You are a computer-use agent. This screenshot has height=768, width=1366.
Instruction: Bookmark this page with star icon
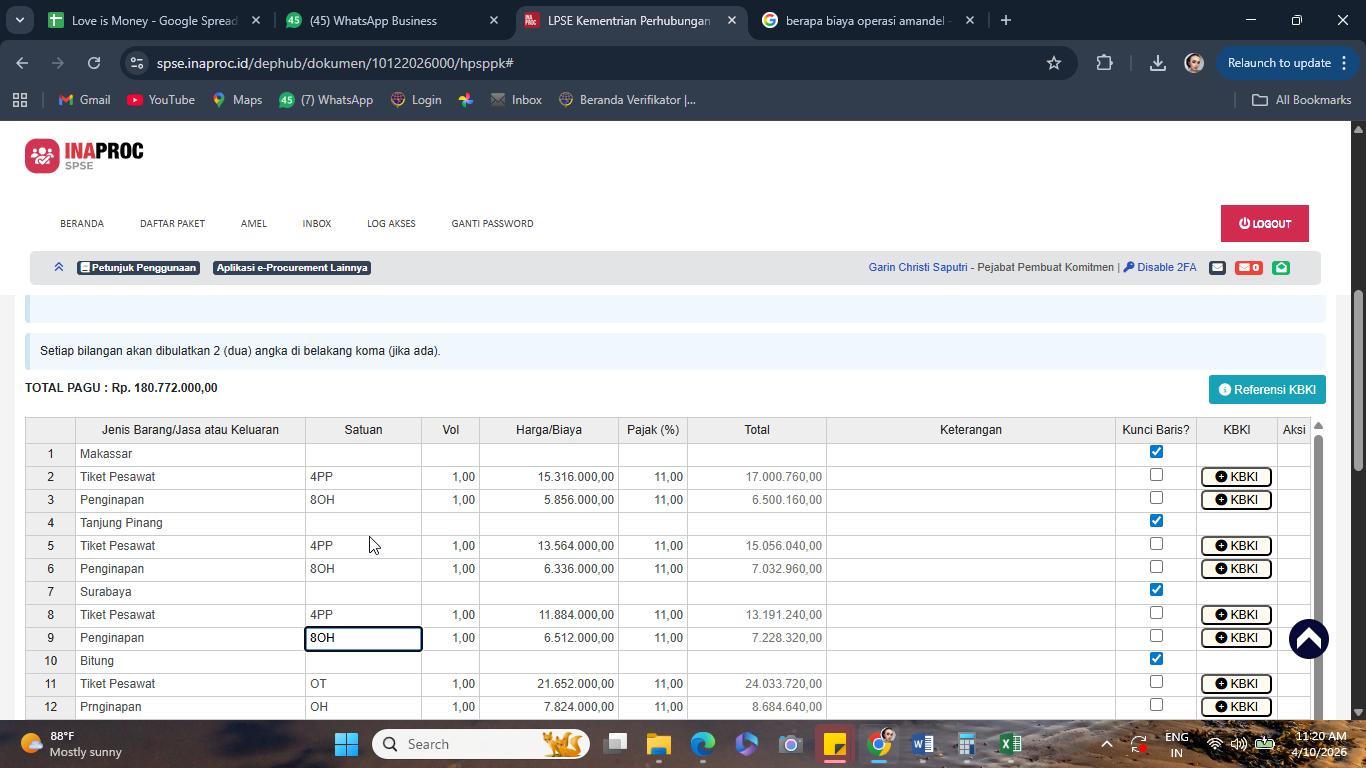(x=1053, y=63)
